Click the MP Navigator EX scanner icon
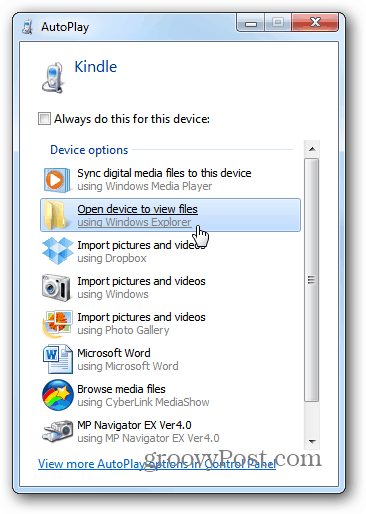366x514 pixels. pos(57,431)
